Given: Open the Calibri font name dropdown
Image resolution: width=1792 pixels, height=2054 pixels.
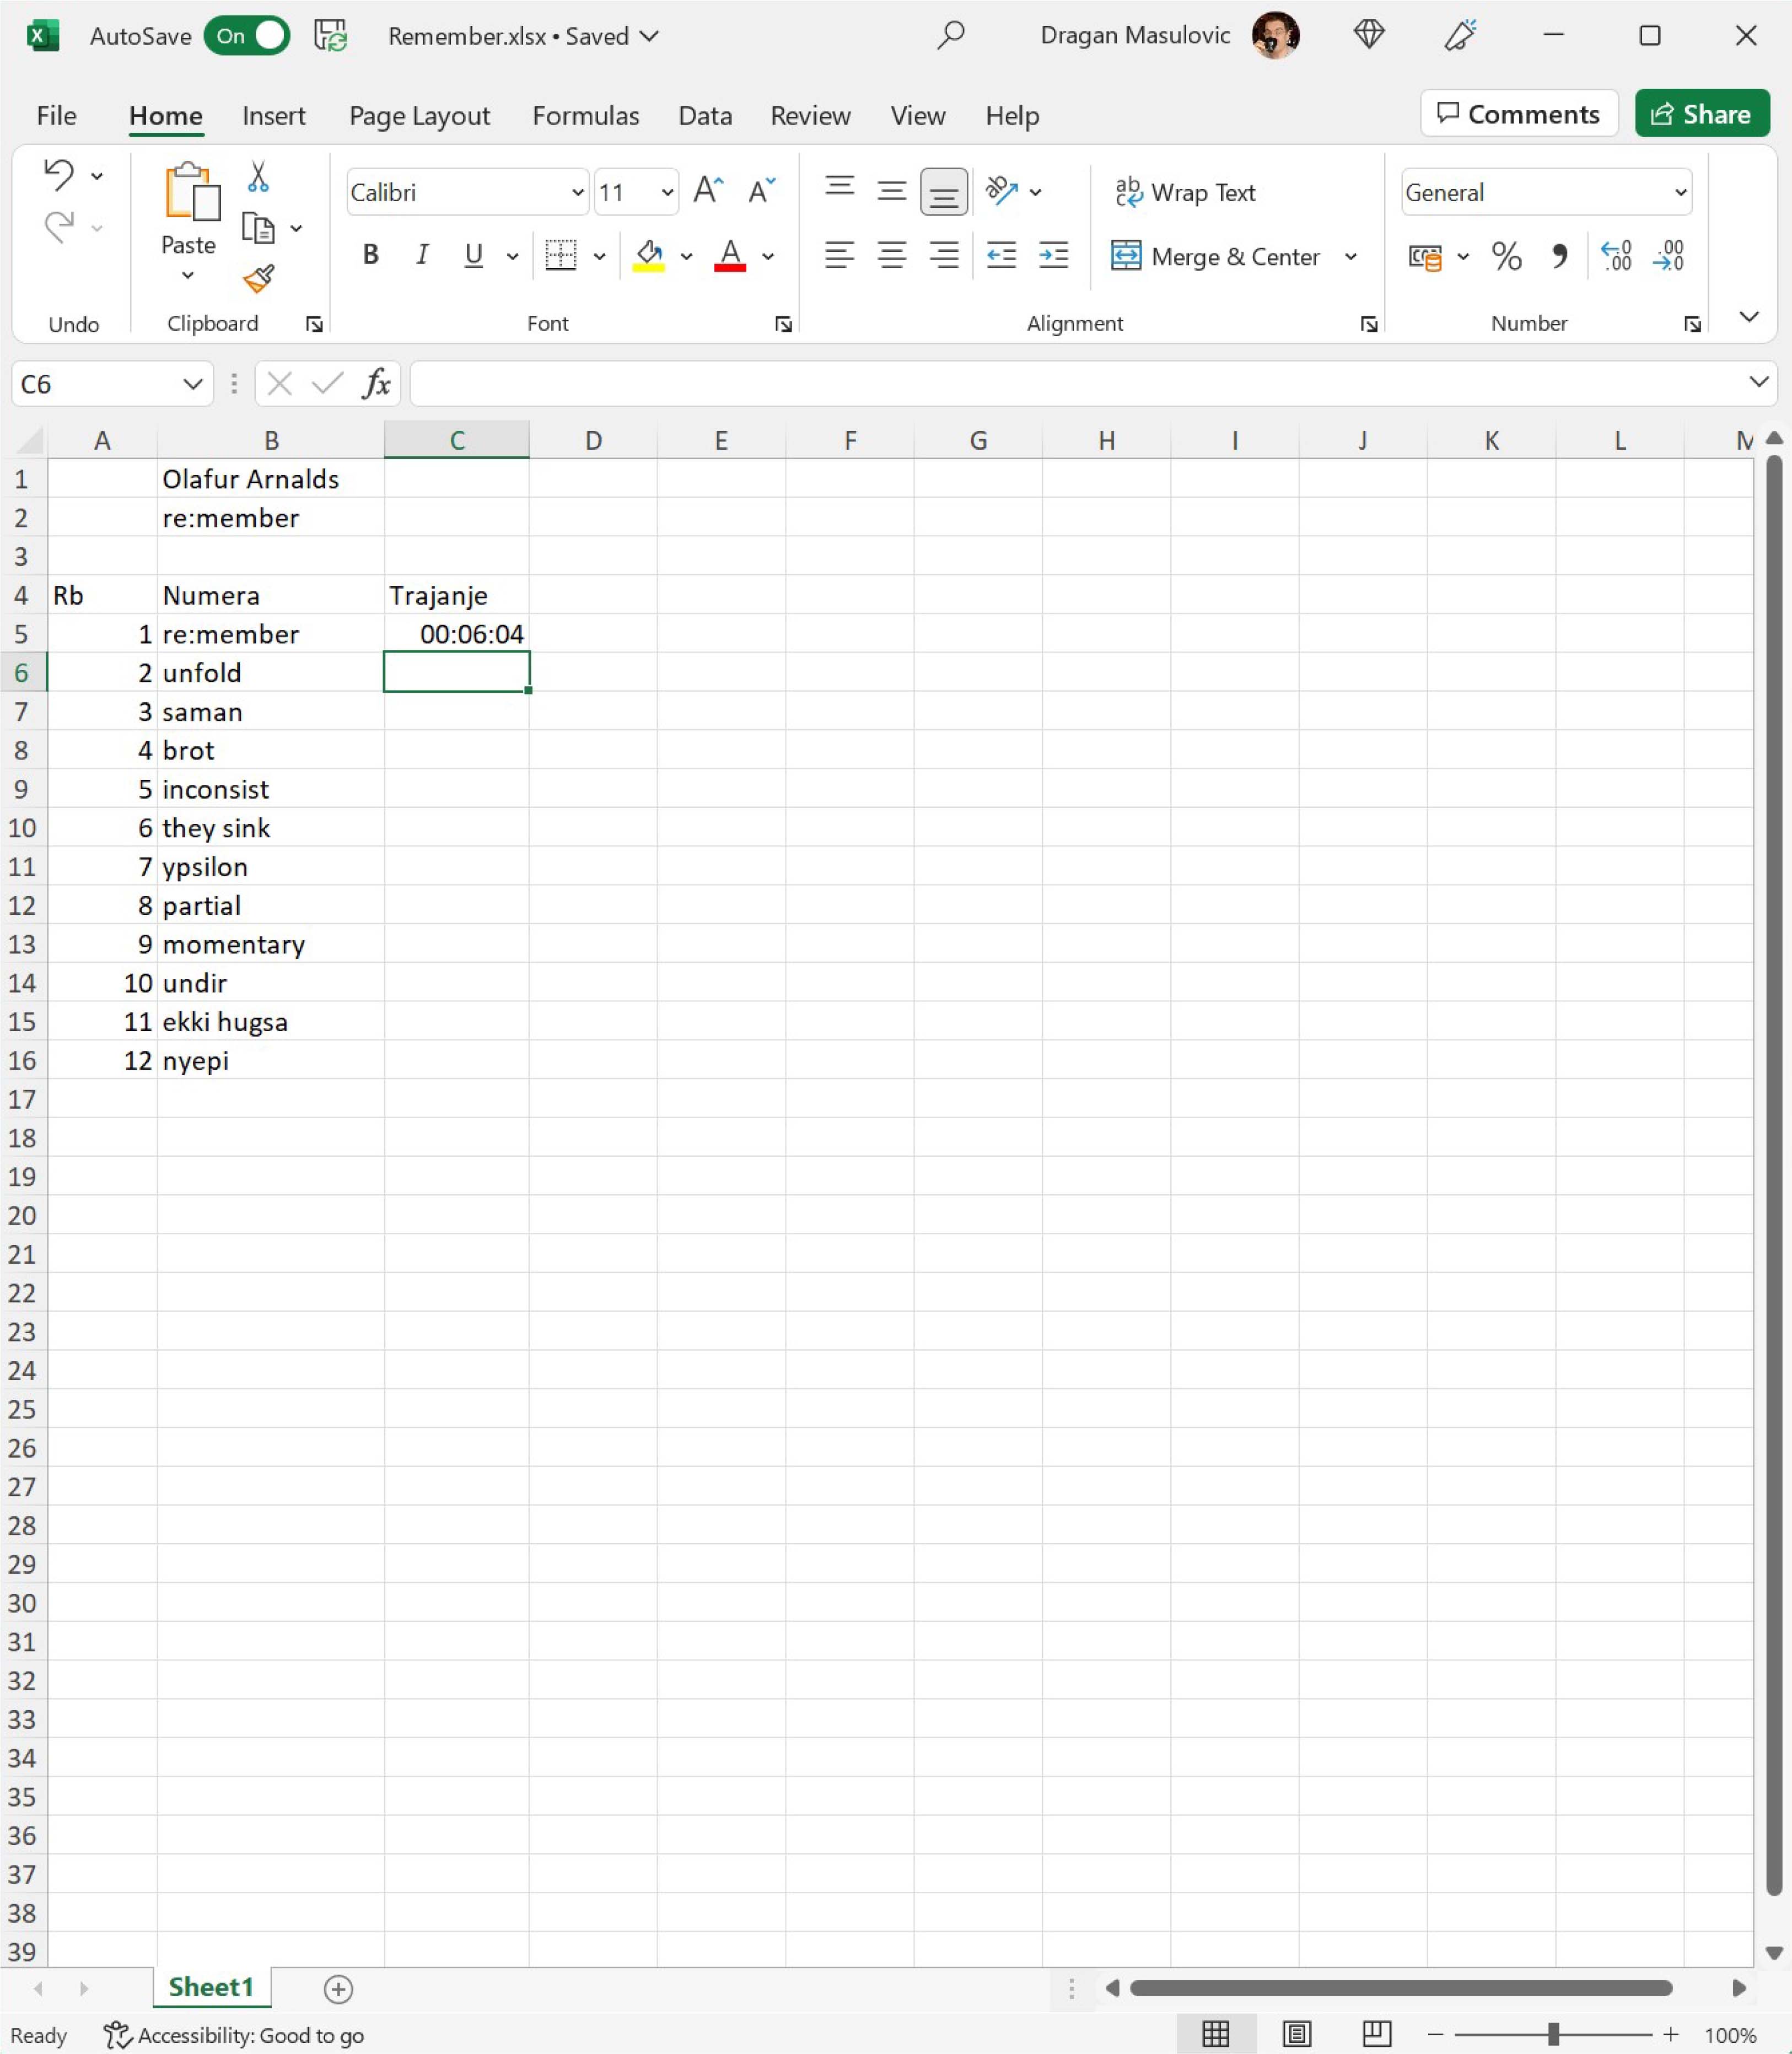Looking at the screenshot, I should tap(577, 192).
